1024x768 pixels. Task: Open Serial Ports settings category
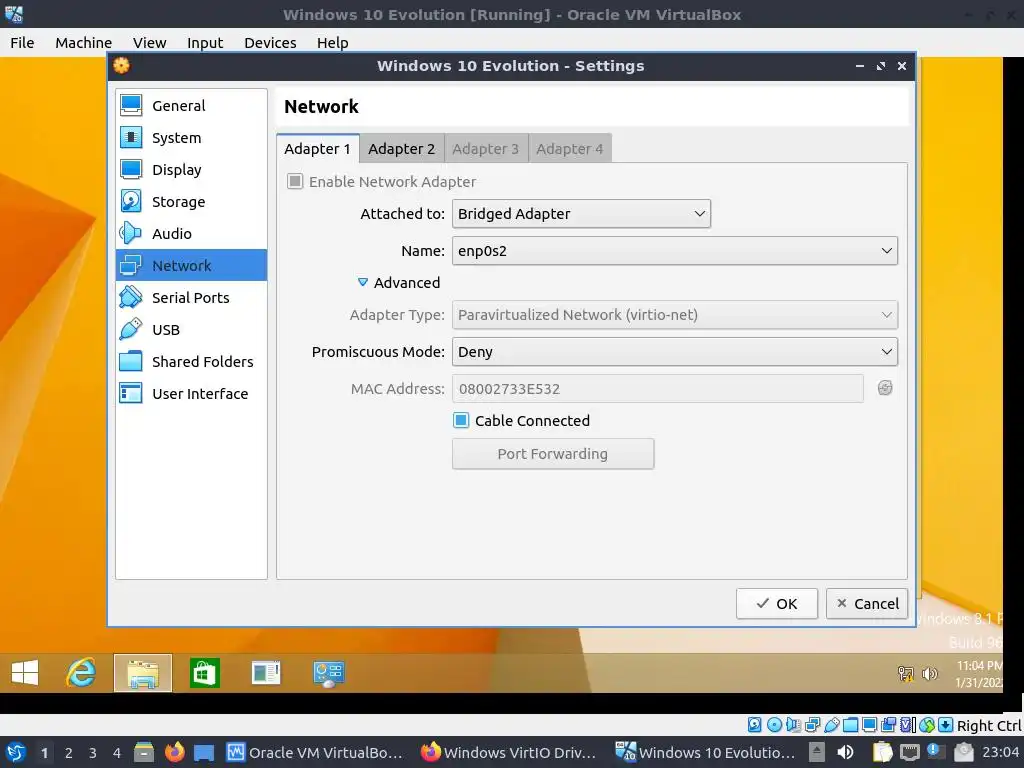tap(191, 298)
